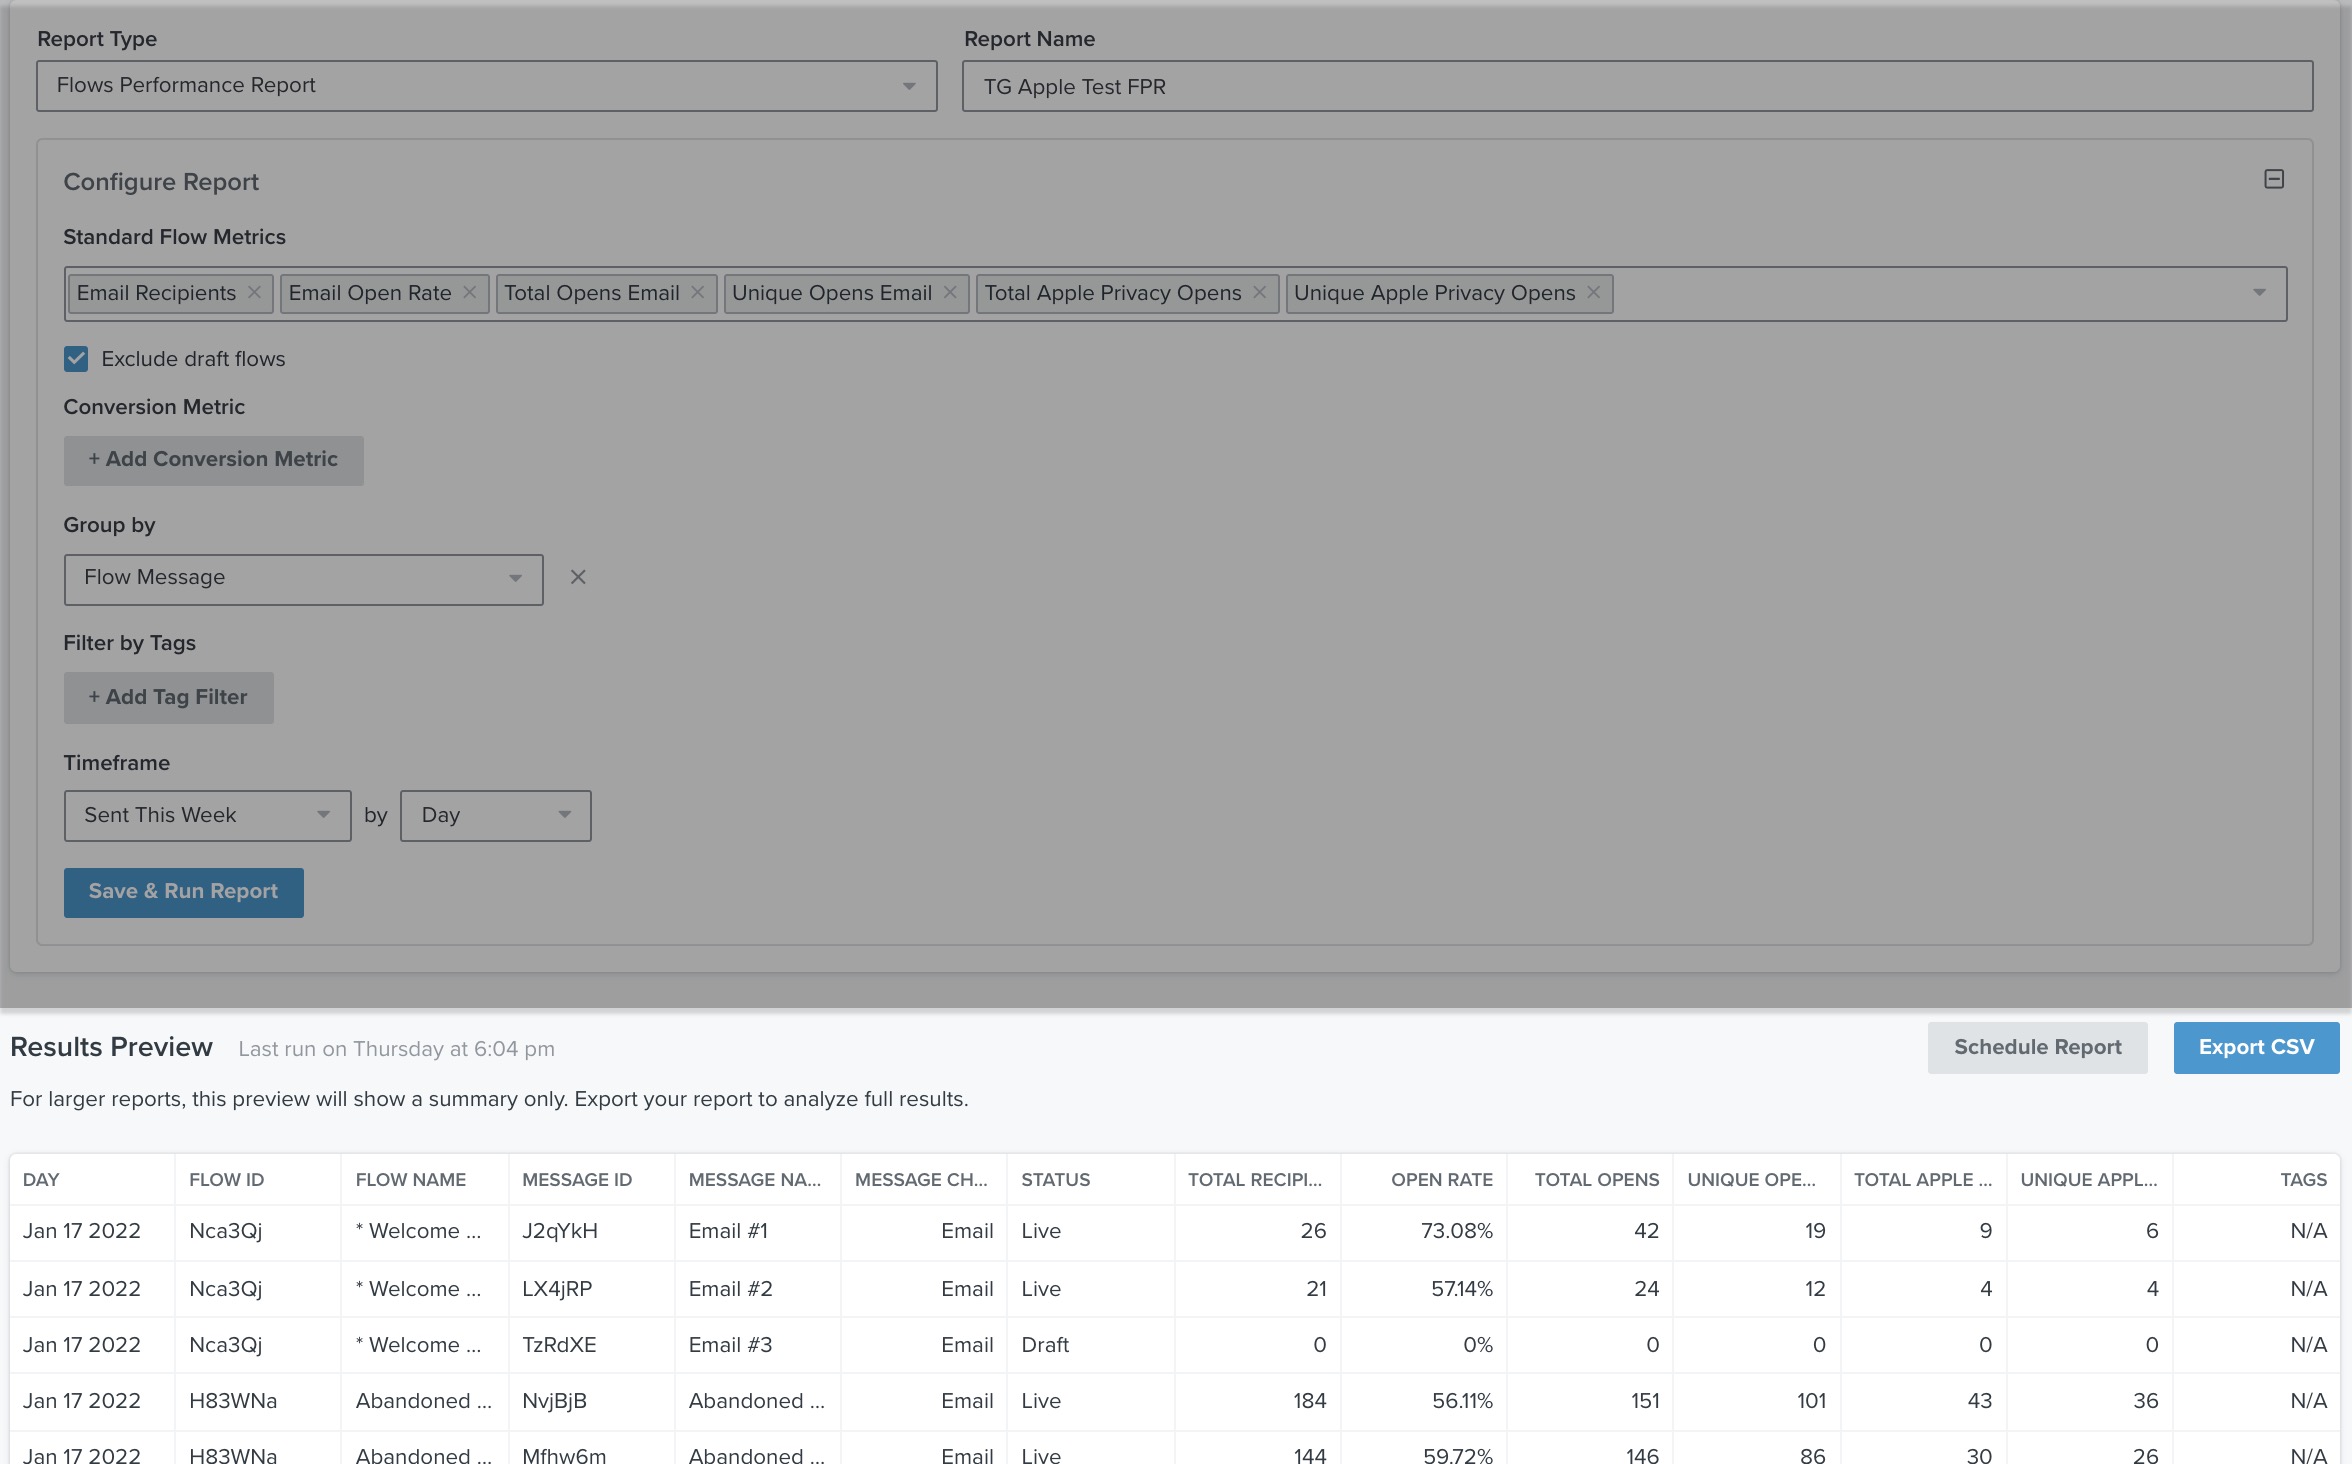Open the Report Type dropdown
Image resolution: width=2352 pixels, height=1464 pixels.
click(x=487, y=83)
